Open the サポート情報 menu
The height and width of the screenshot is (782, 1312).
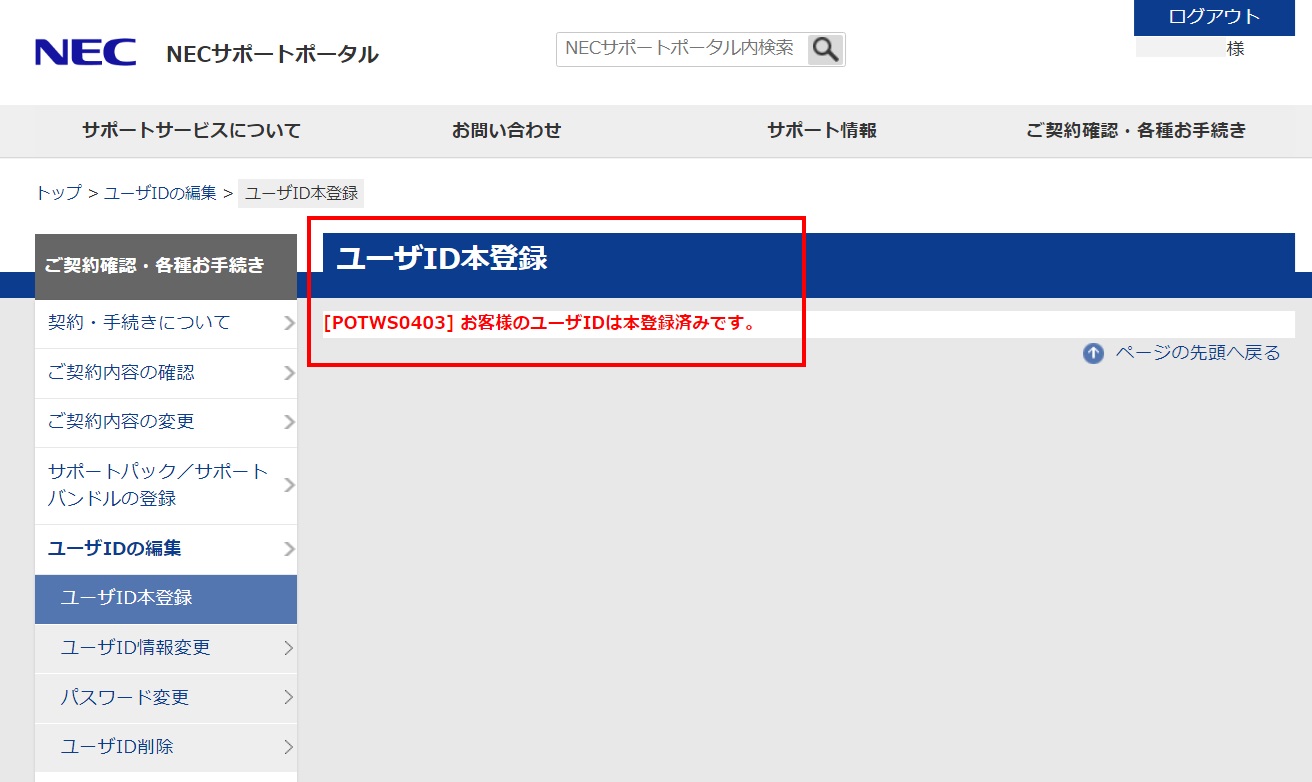click(821, 131)
